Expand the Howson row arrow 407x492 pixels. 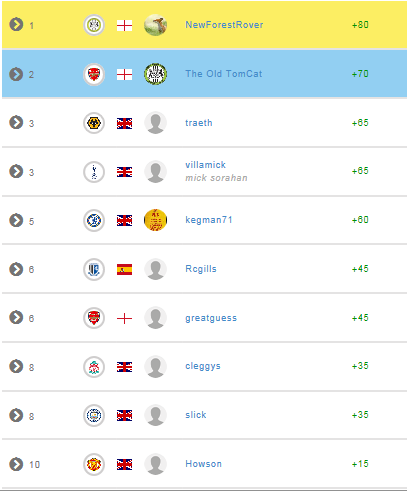click(16, 464)
